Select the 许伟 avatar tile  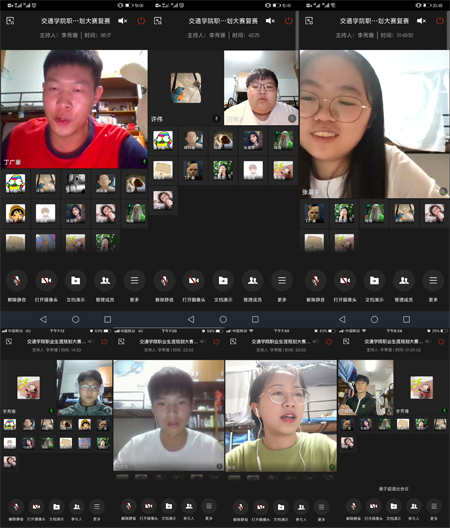[x=186, y=88]
